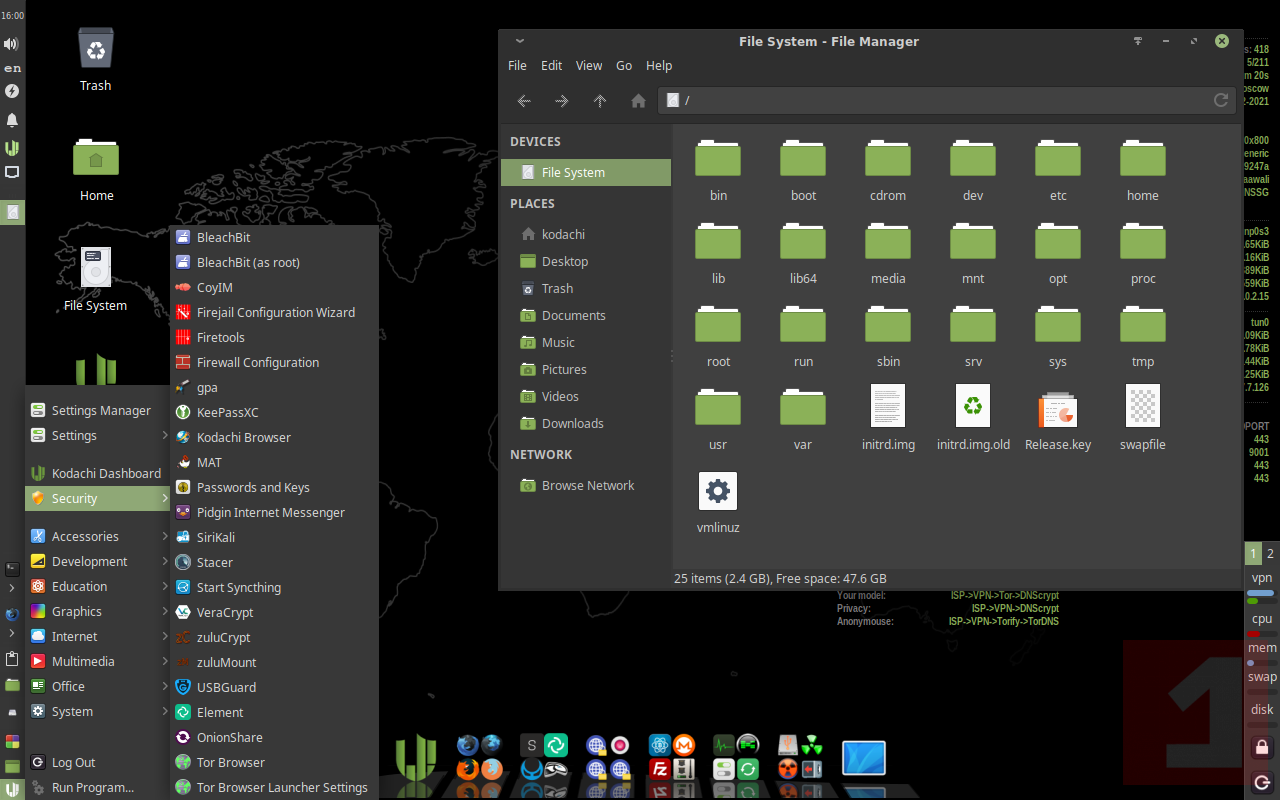1280x800 pixels.
Task: Click the home icon in File Manager toolbar
Action: 638,101
